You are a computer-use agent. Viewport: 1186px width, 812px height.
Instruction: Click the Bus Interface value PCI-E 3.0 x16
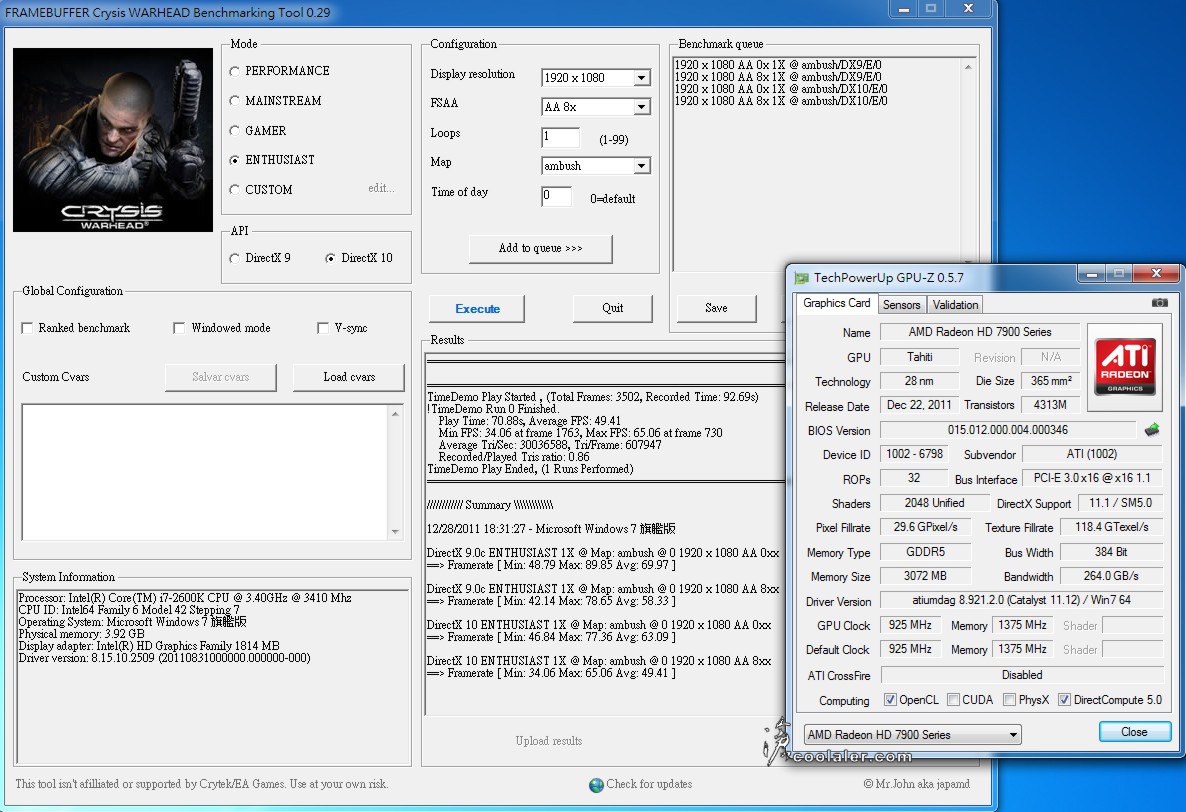[1092, 478]
